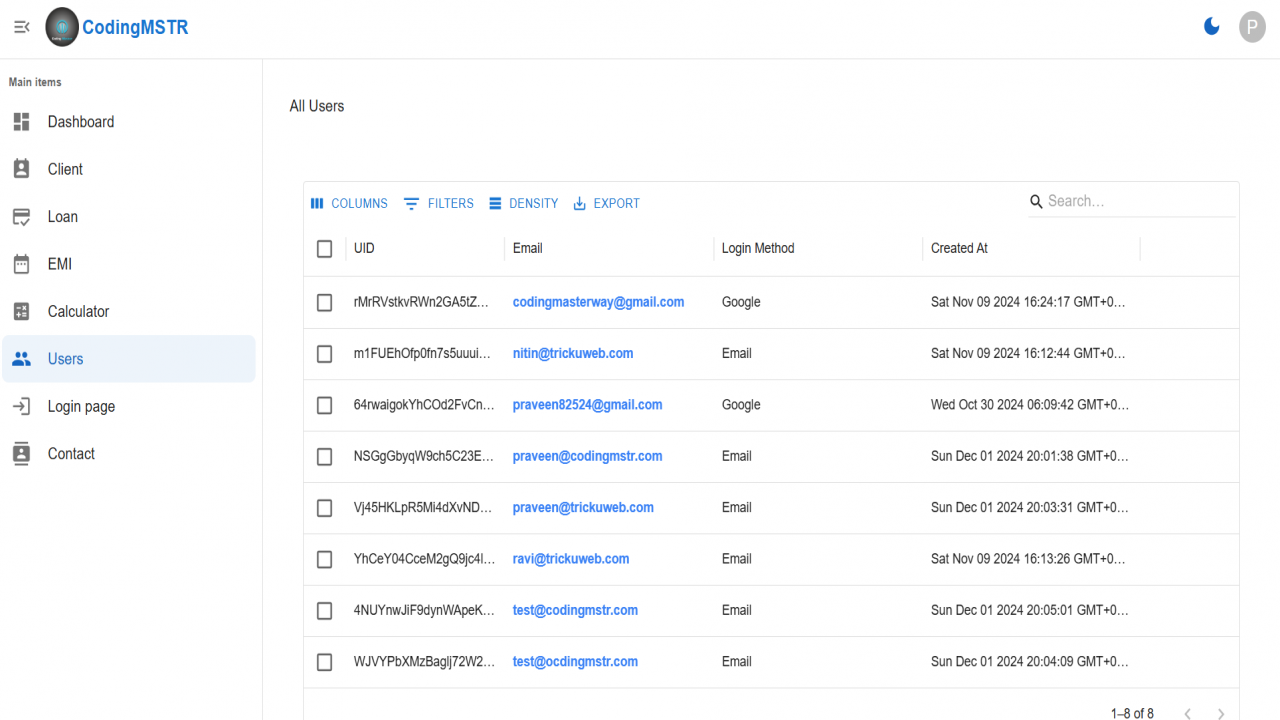
Task: Sort by the Email column header
Action: coord(527,248)
